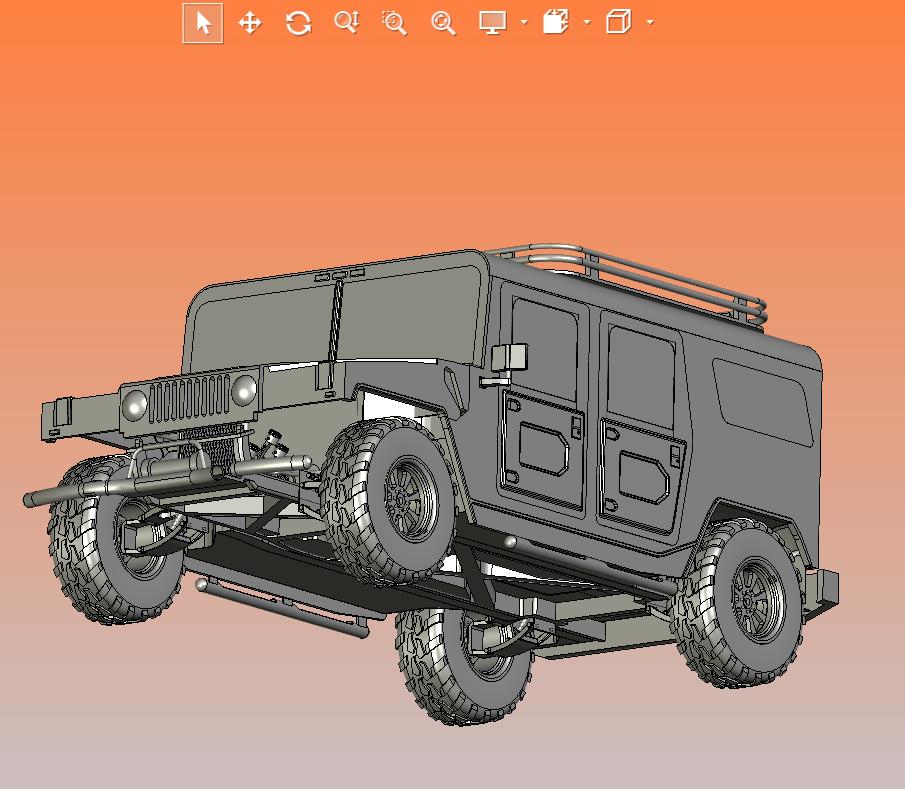Image resolution: width=905 pixels, height=789 pixels.
Task: Click the view orientation cube icon
Action: click(619, 23)
